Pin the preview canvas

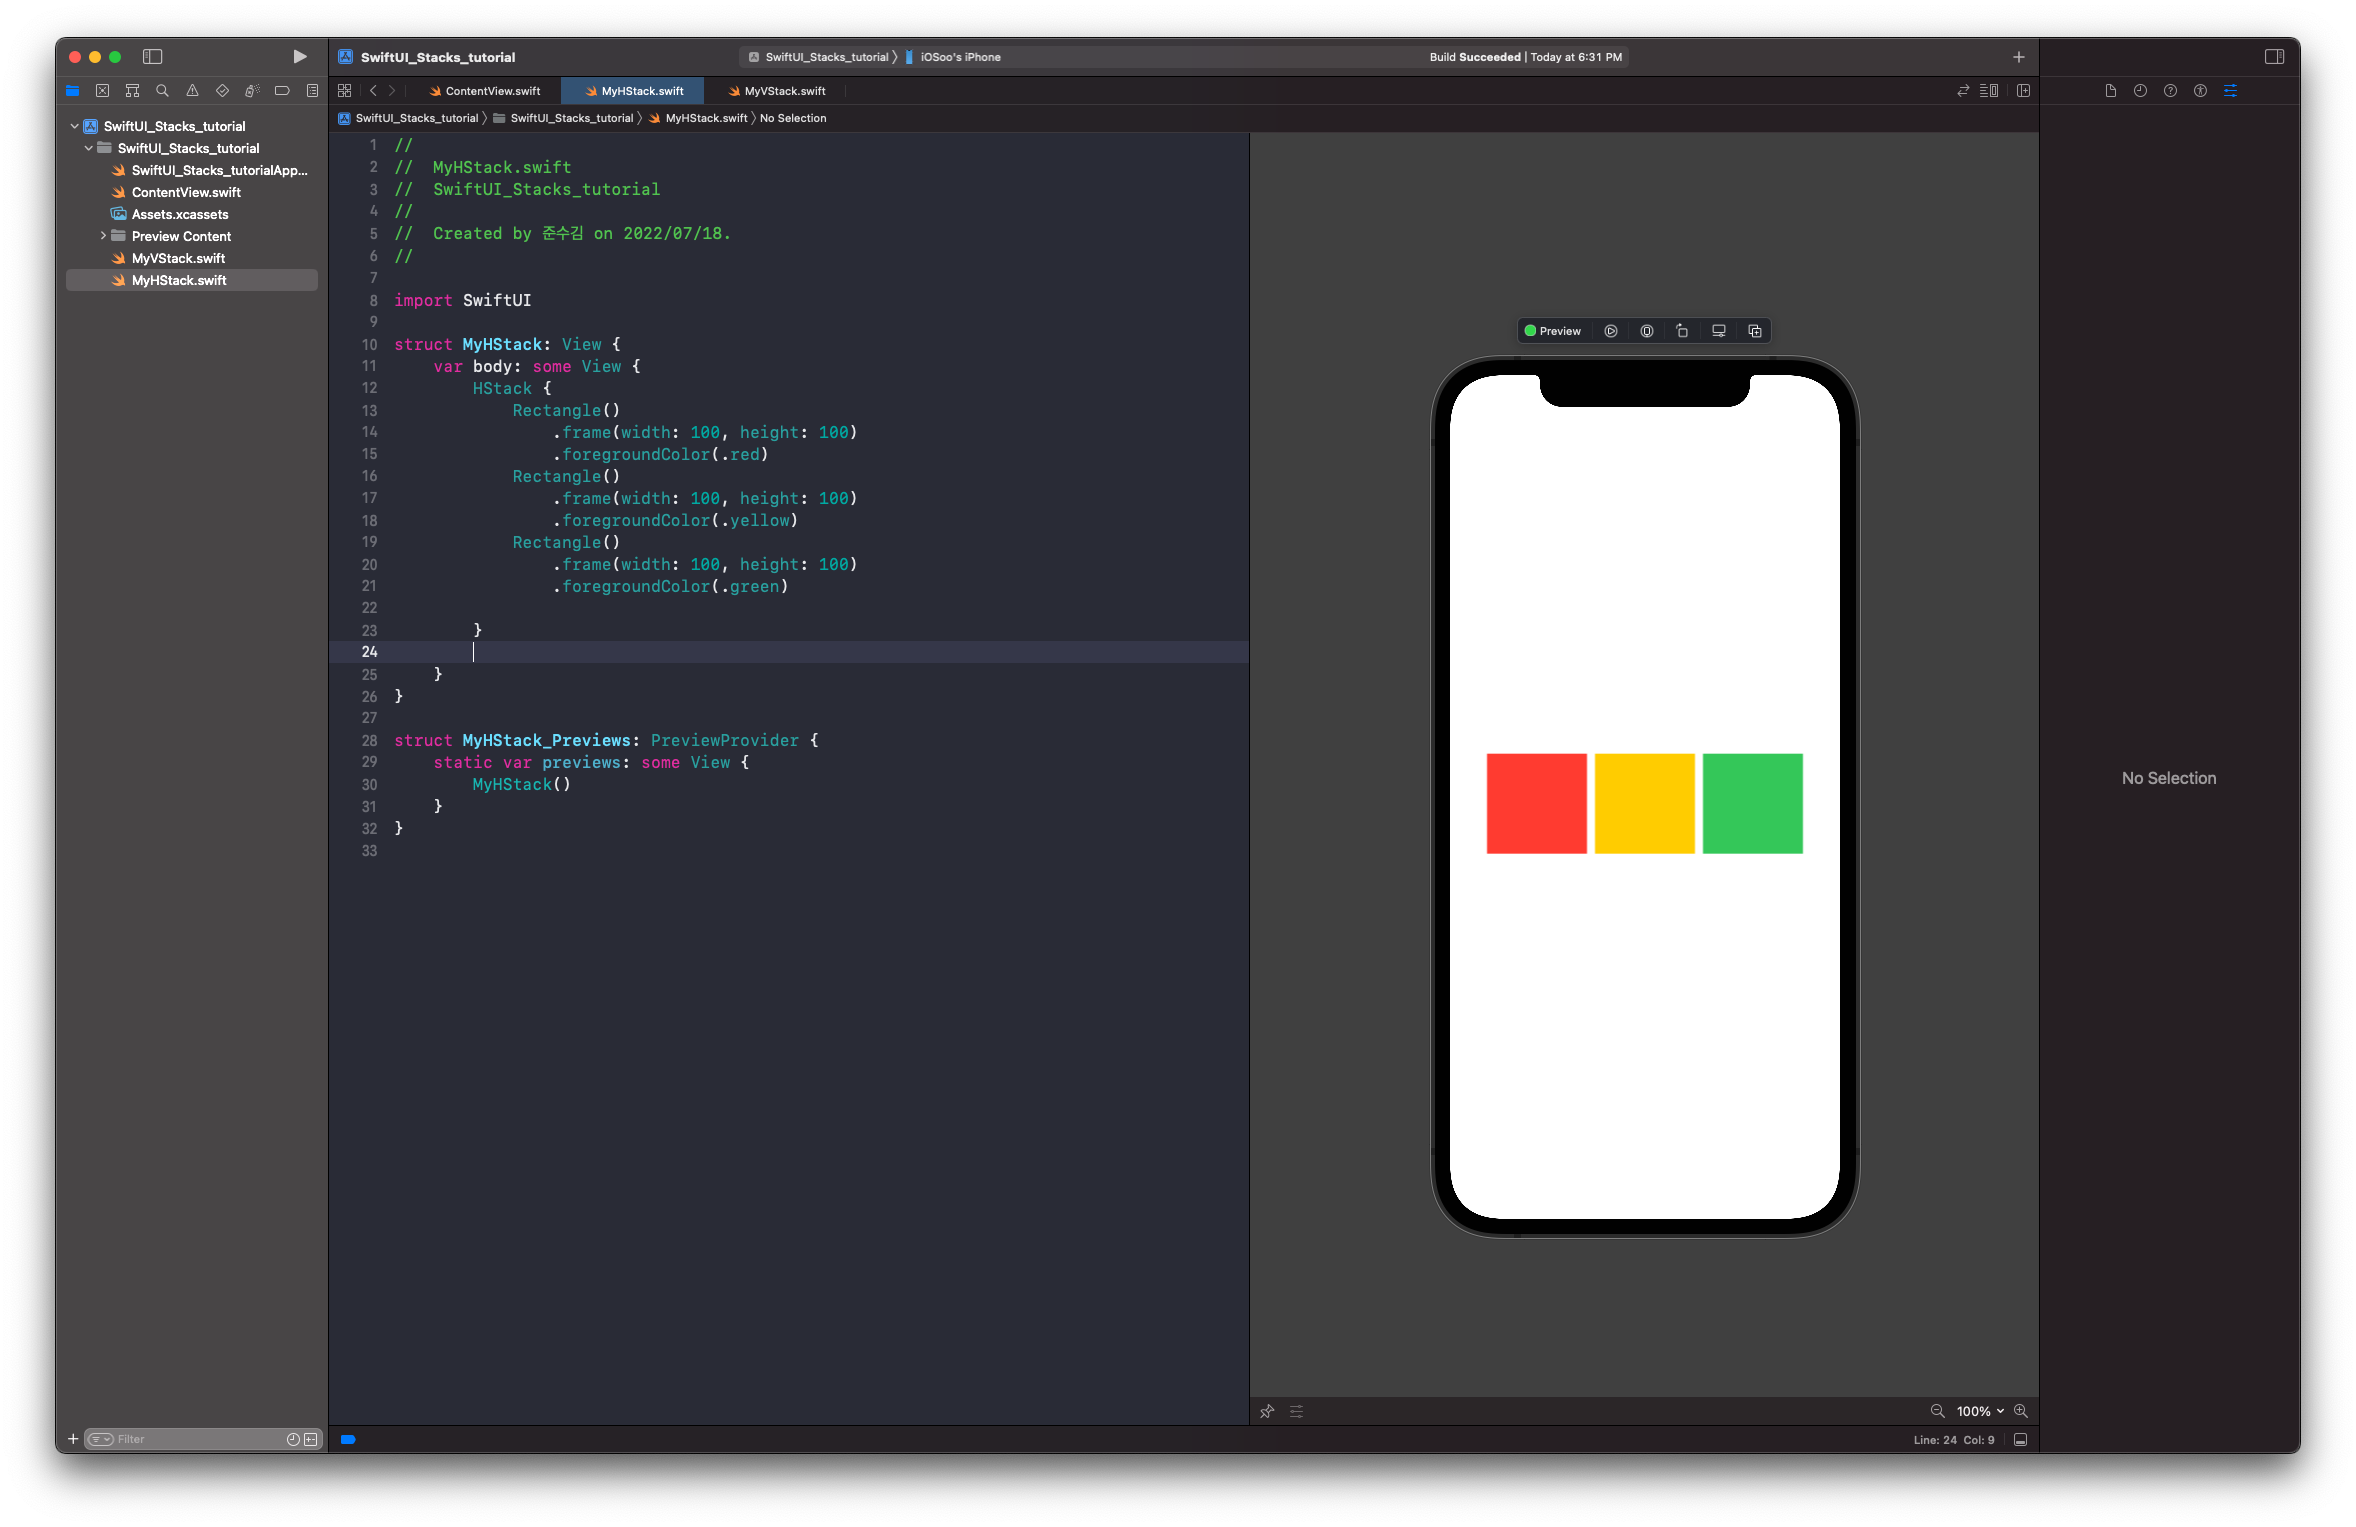click(1267, 1411)
